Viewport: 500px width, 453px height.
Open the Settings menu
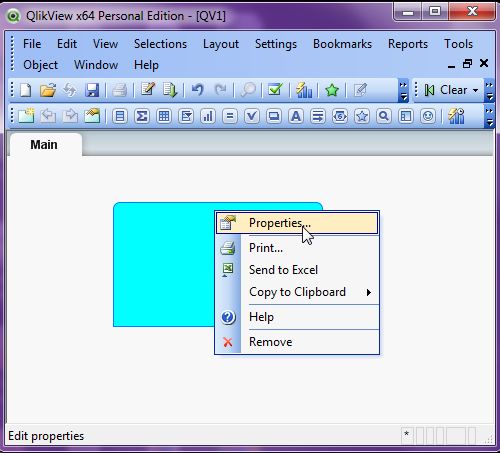[276, 44]
